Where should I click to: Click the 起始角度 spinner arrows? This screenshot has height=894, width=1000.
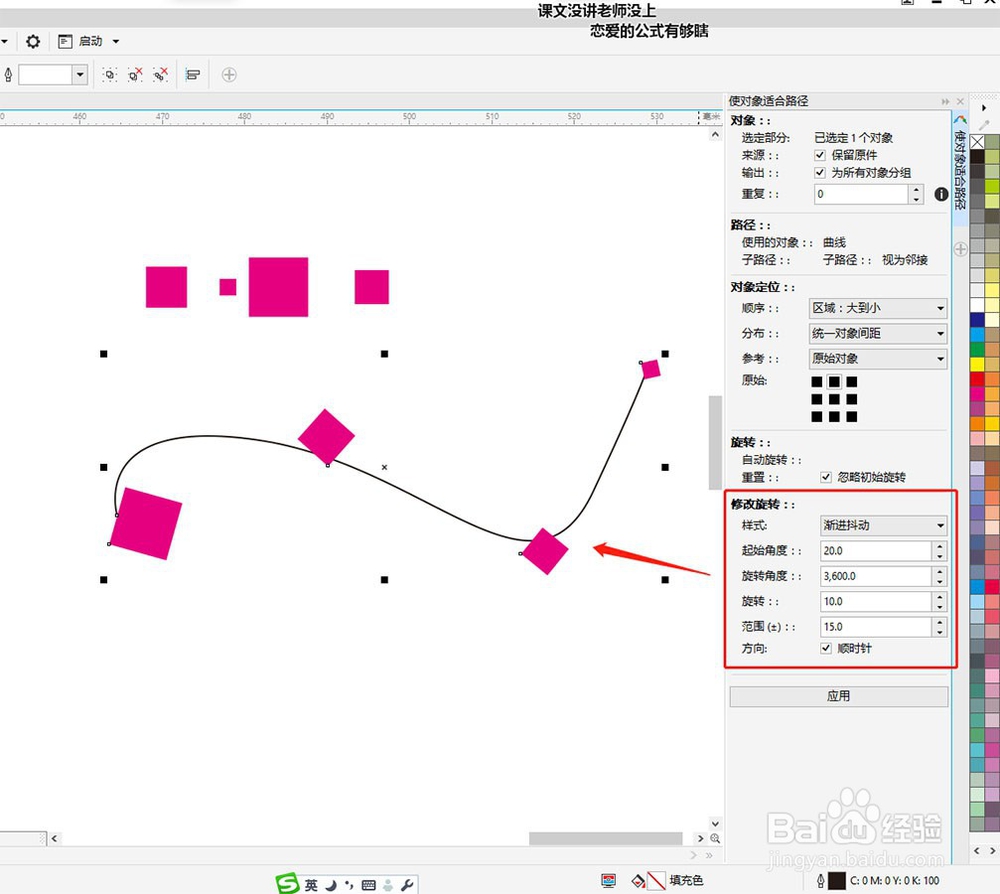tap(939, 551)
